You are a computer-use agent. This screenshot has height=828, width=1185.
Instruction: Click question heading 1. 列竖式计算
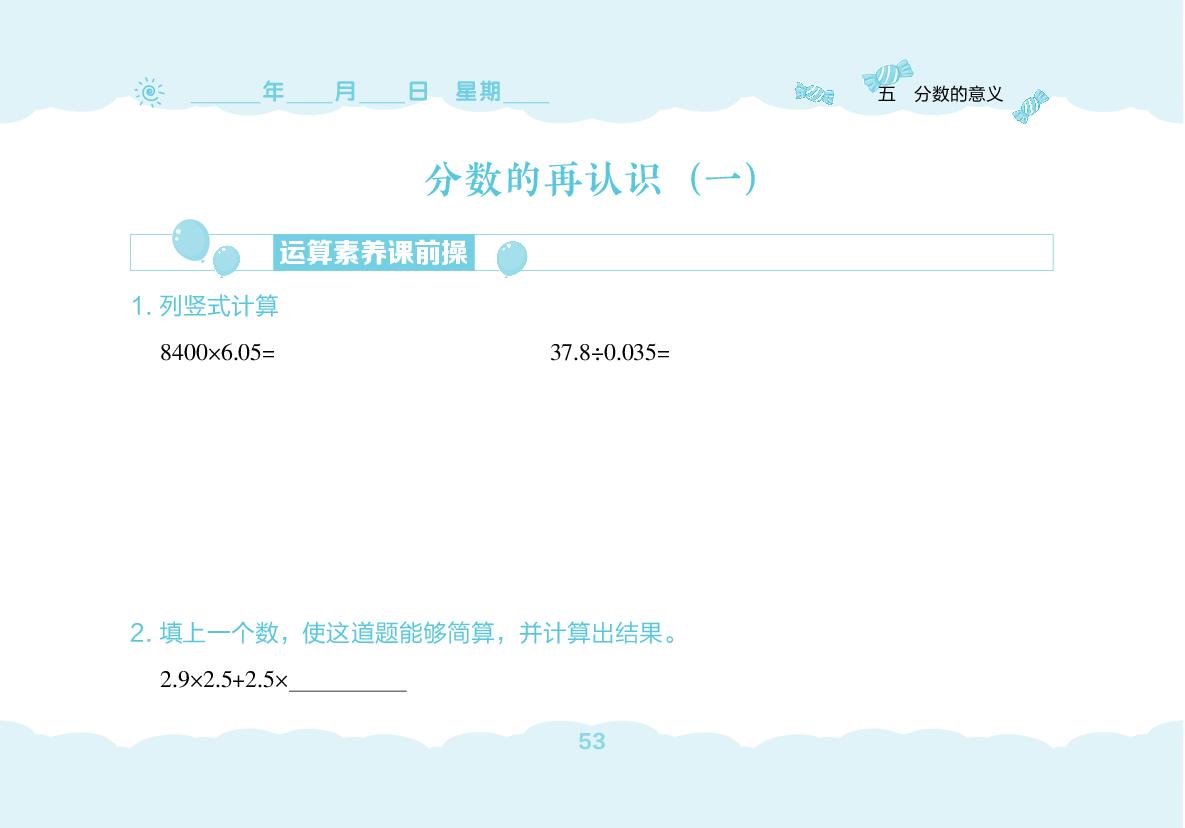click(205, 306)
